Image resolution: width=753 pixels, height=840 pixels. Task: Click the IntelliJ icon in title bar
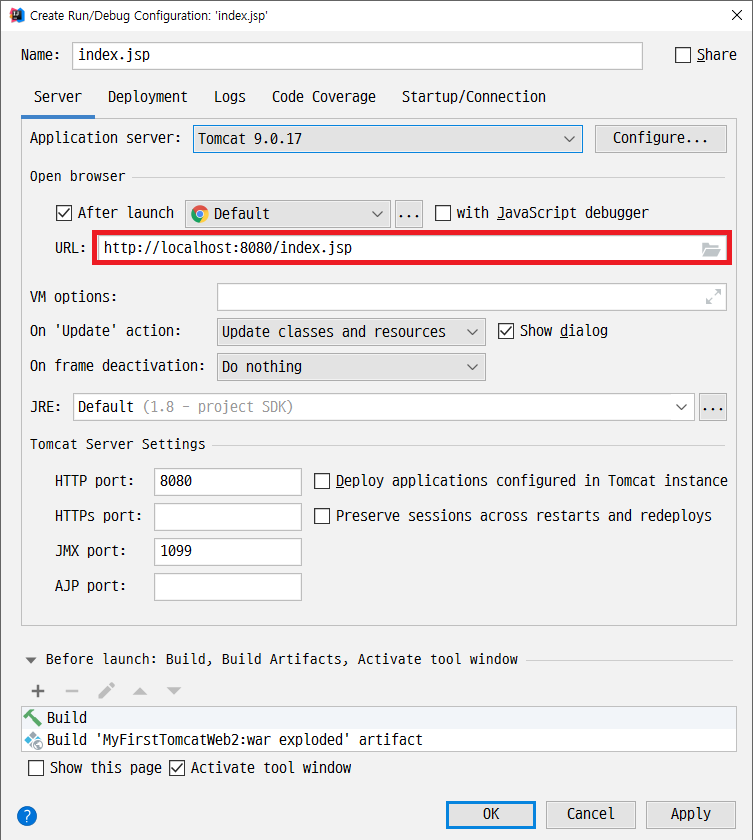pyautogui.click(x=17, y=15)
